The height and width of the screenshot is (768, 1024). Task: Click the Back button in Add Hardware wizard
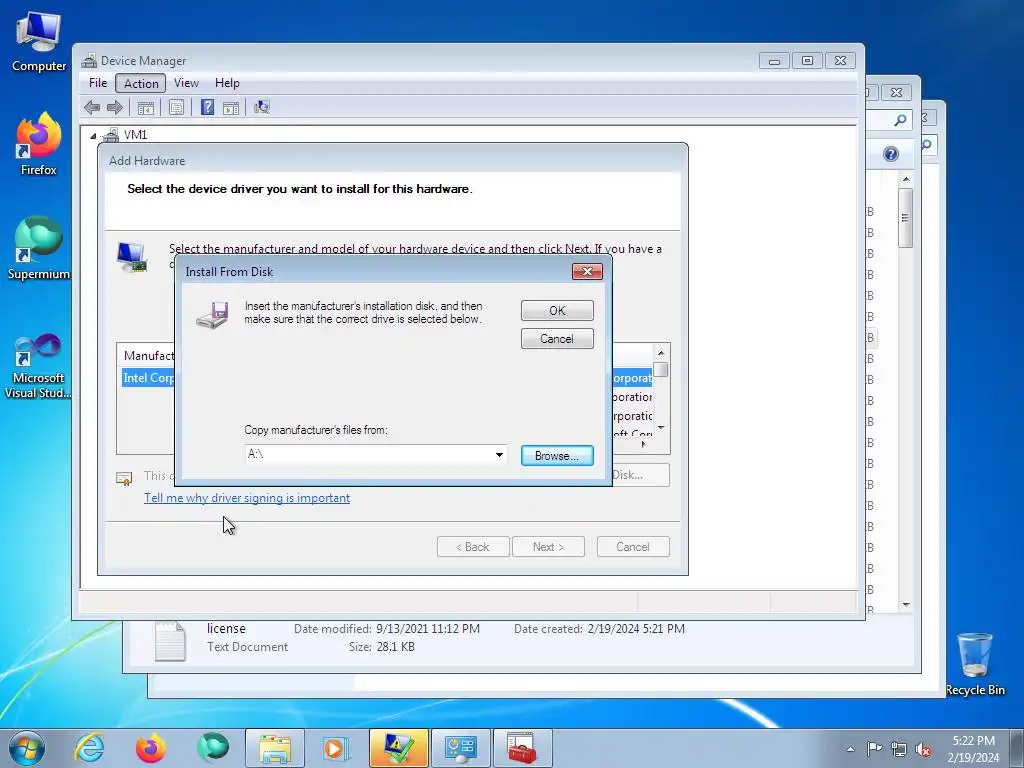click(473, 547)
